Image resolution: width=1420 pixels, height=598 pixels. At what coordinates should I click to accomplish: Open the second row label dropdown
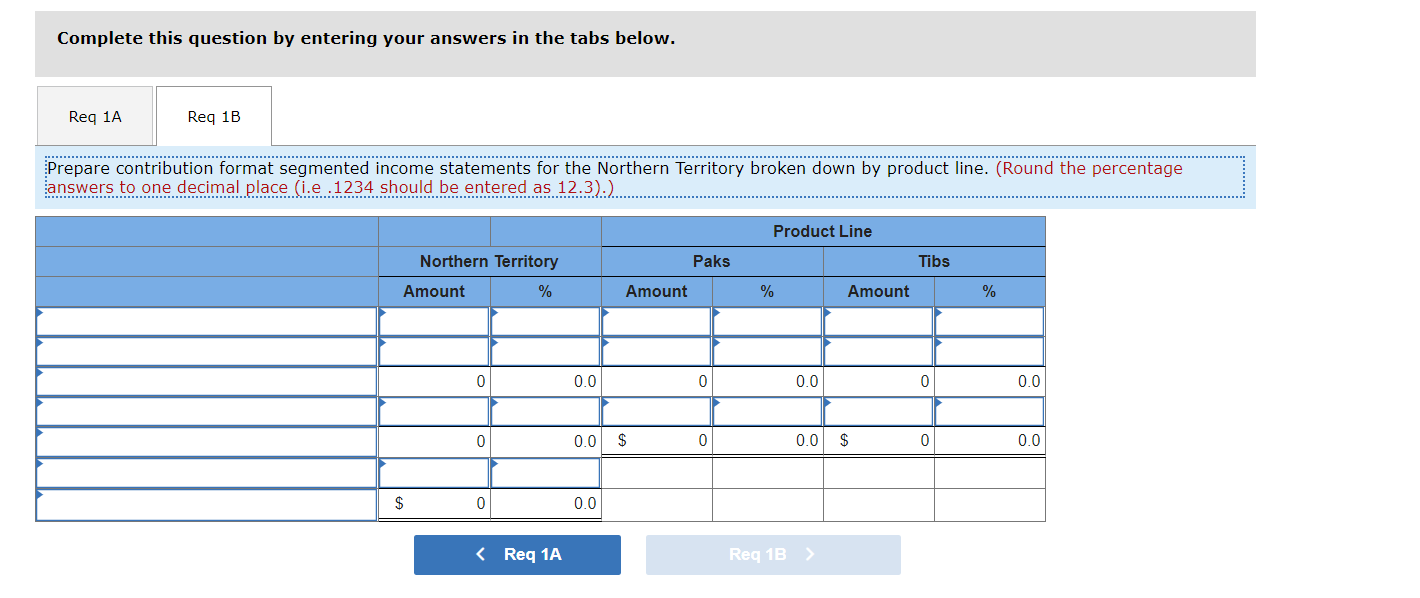pos(205,351)
